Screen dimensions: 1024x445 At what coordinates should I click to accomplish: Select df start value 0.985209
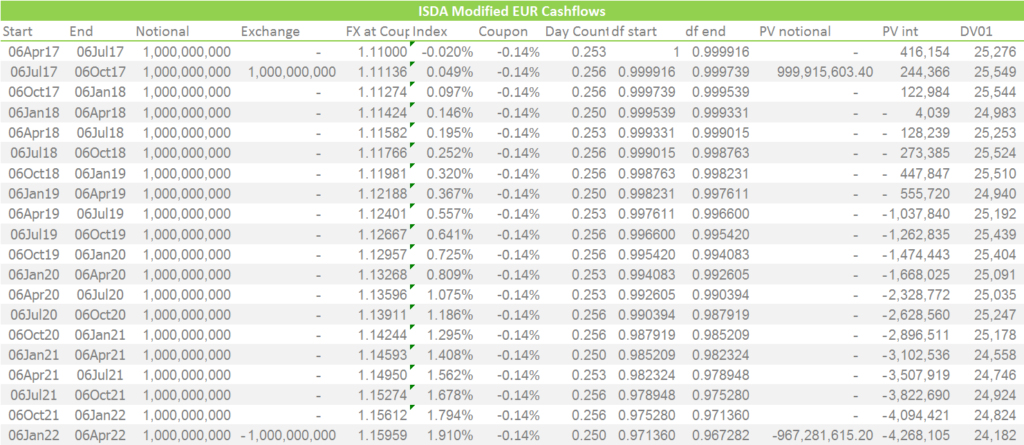coord(647,354)
